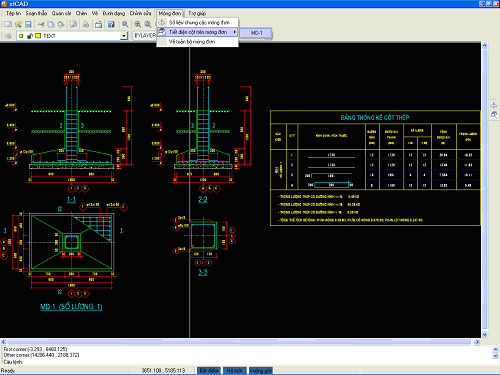Click the Save diskette icon

pyautogui.click(x=28, y=24)
